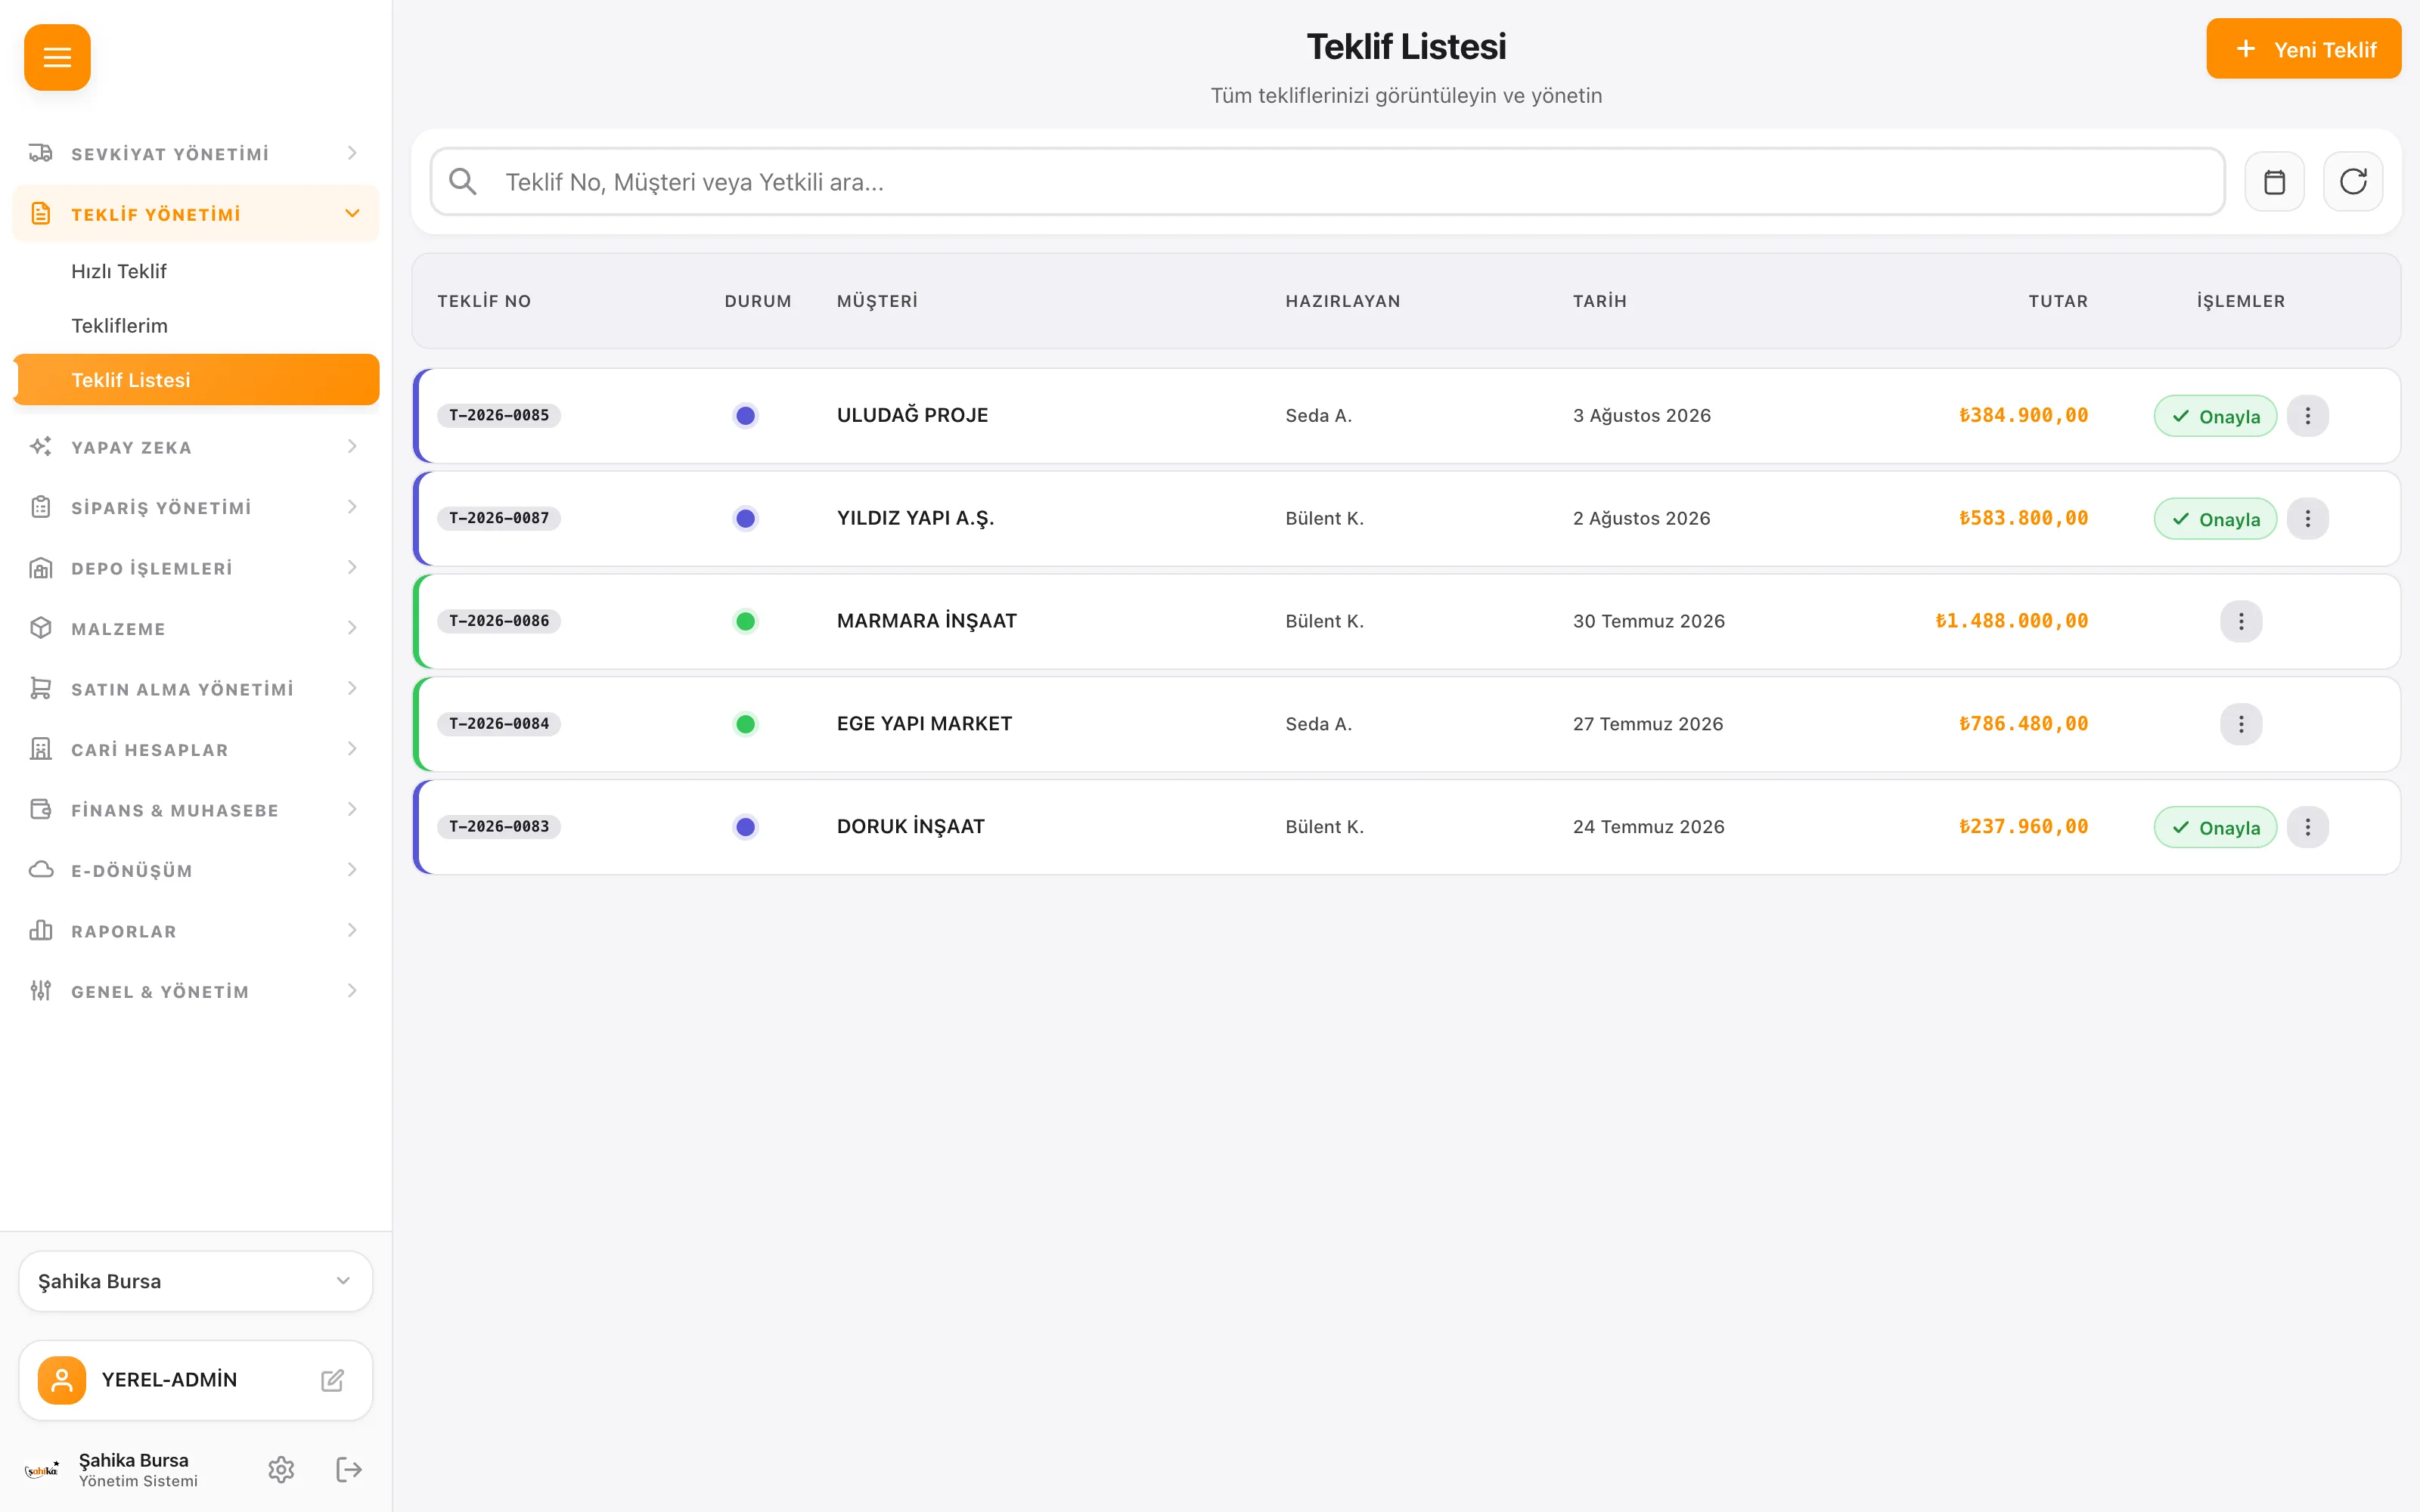Open settings gear icon in sidebar footer
This screenshot has height=1512, width=2420.
point(281,1469)
